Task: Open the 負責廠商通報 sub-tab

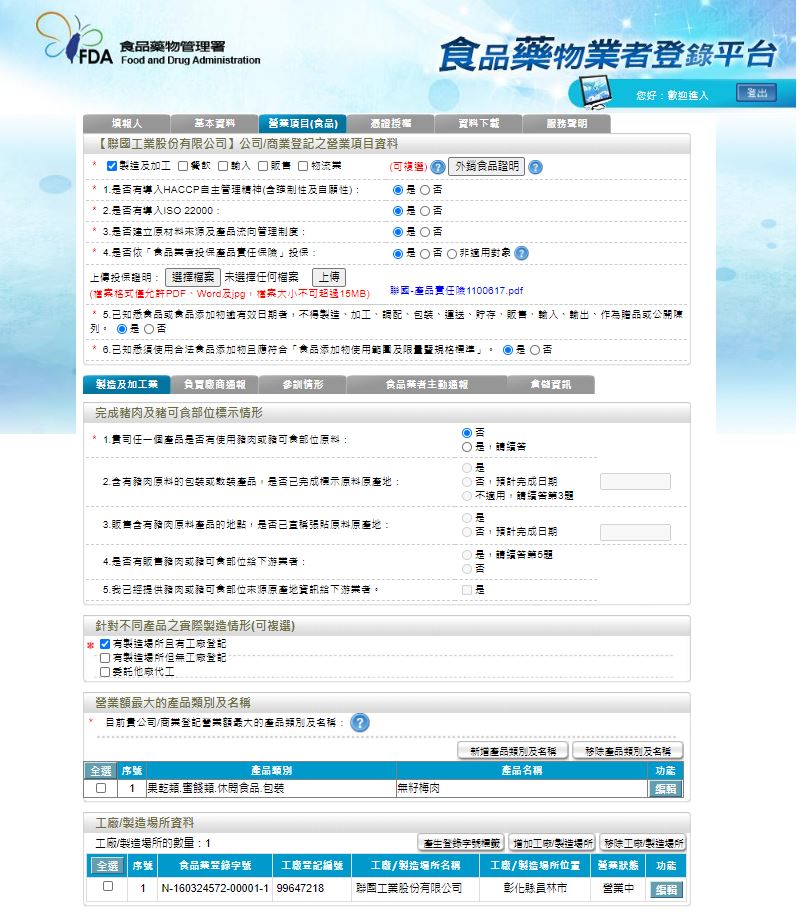Action: 214,385
